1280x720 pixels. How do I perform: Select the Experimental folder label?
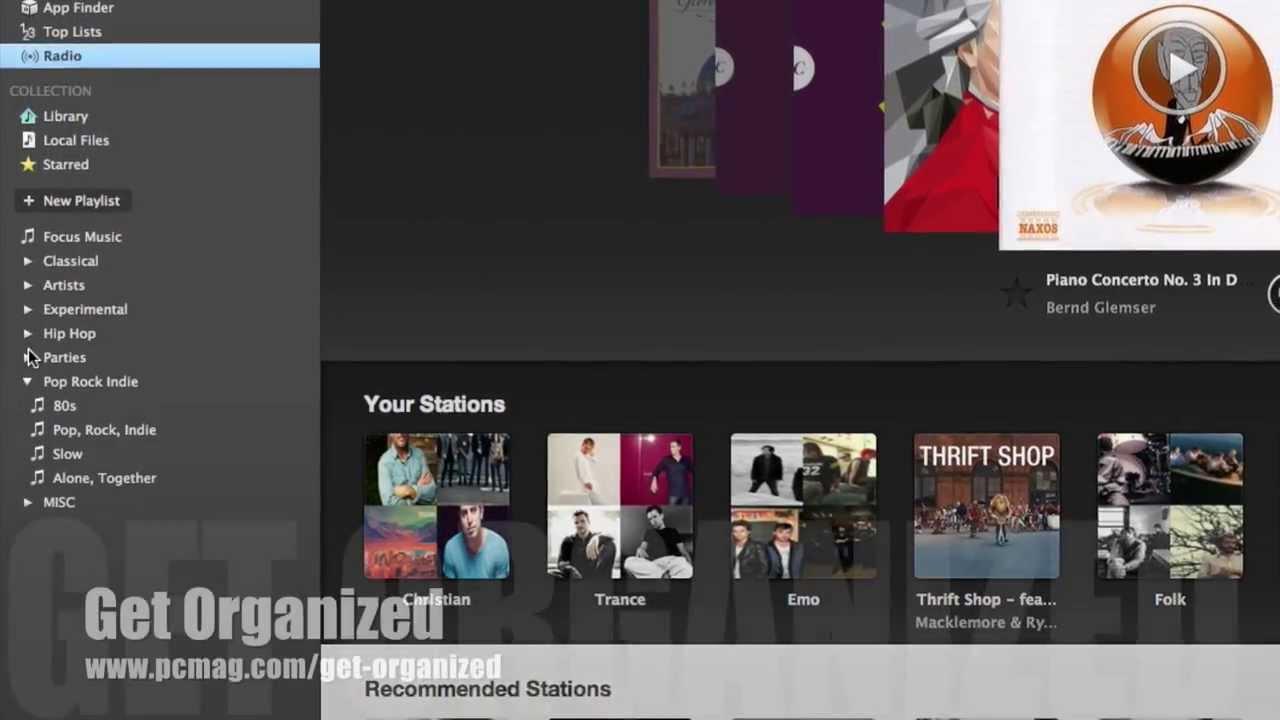85,309
